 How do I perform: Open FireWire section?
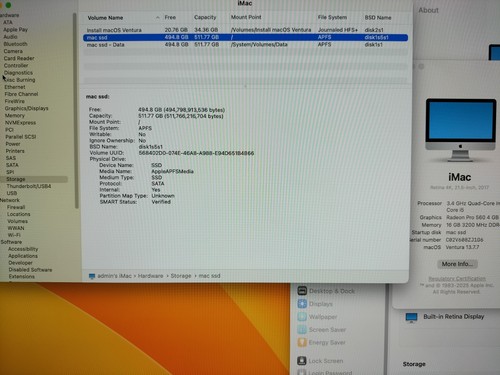click(x=15, y=101)
